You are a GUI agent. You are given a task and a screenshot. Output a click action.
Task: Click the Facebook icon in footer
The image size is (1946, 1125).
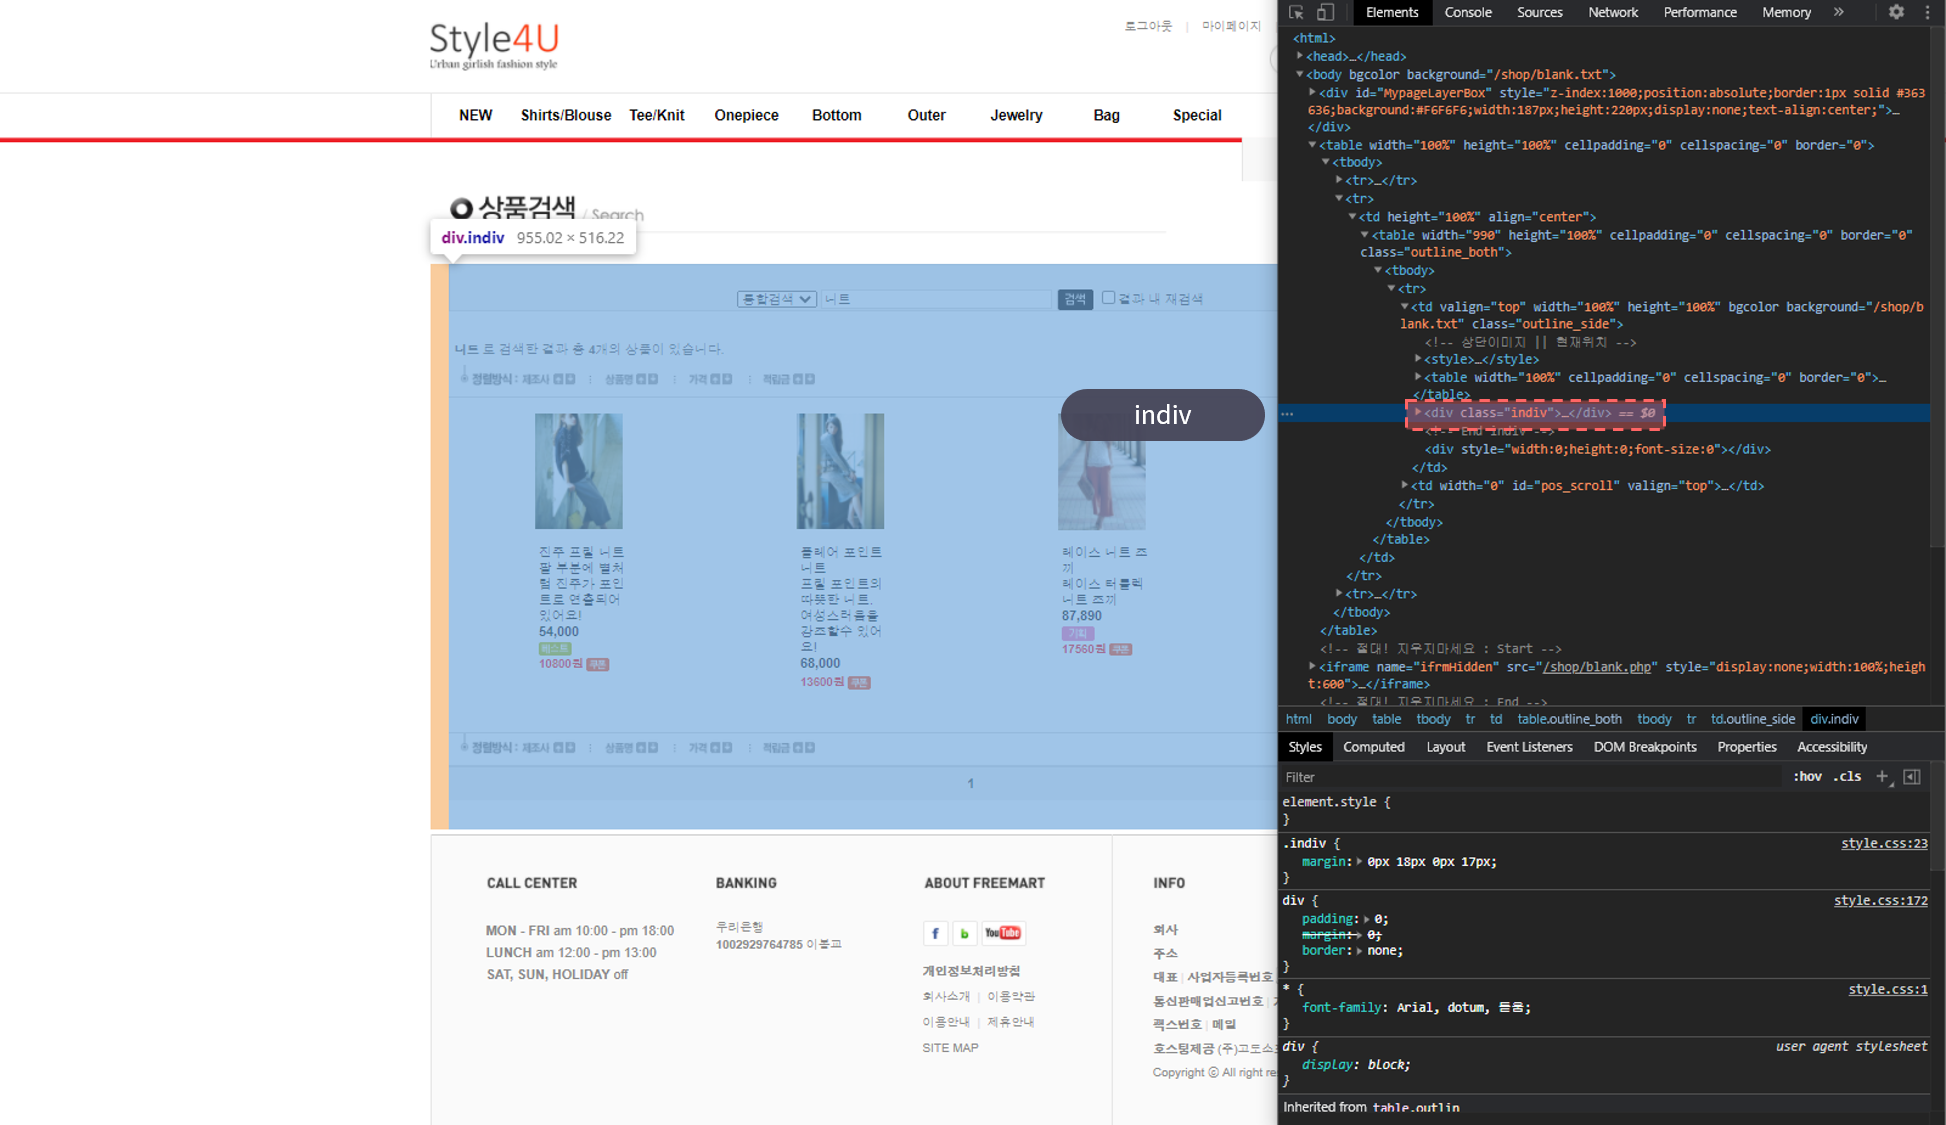(935, 933)
